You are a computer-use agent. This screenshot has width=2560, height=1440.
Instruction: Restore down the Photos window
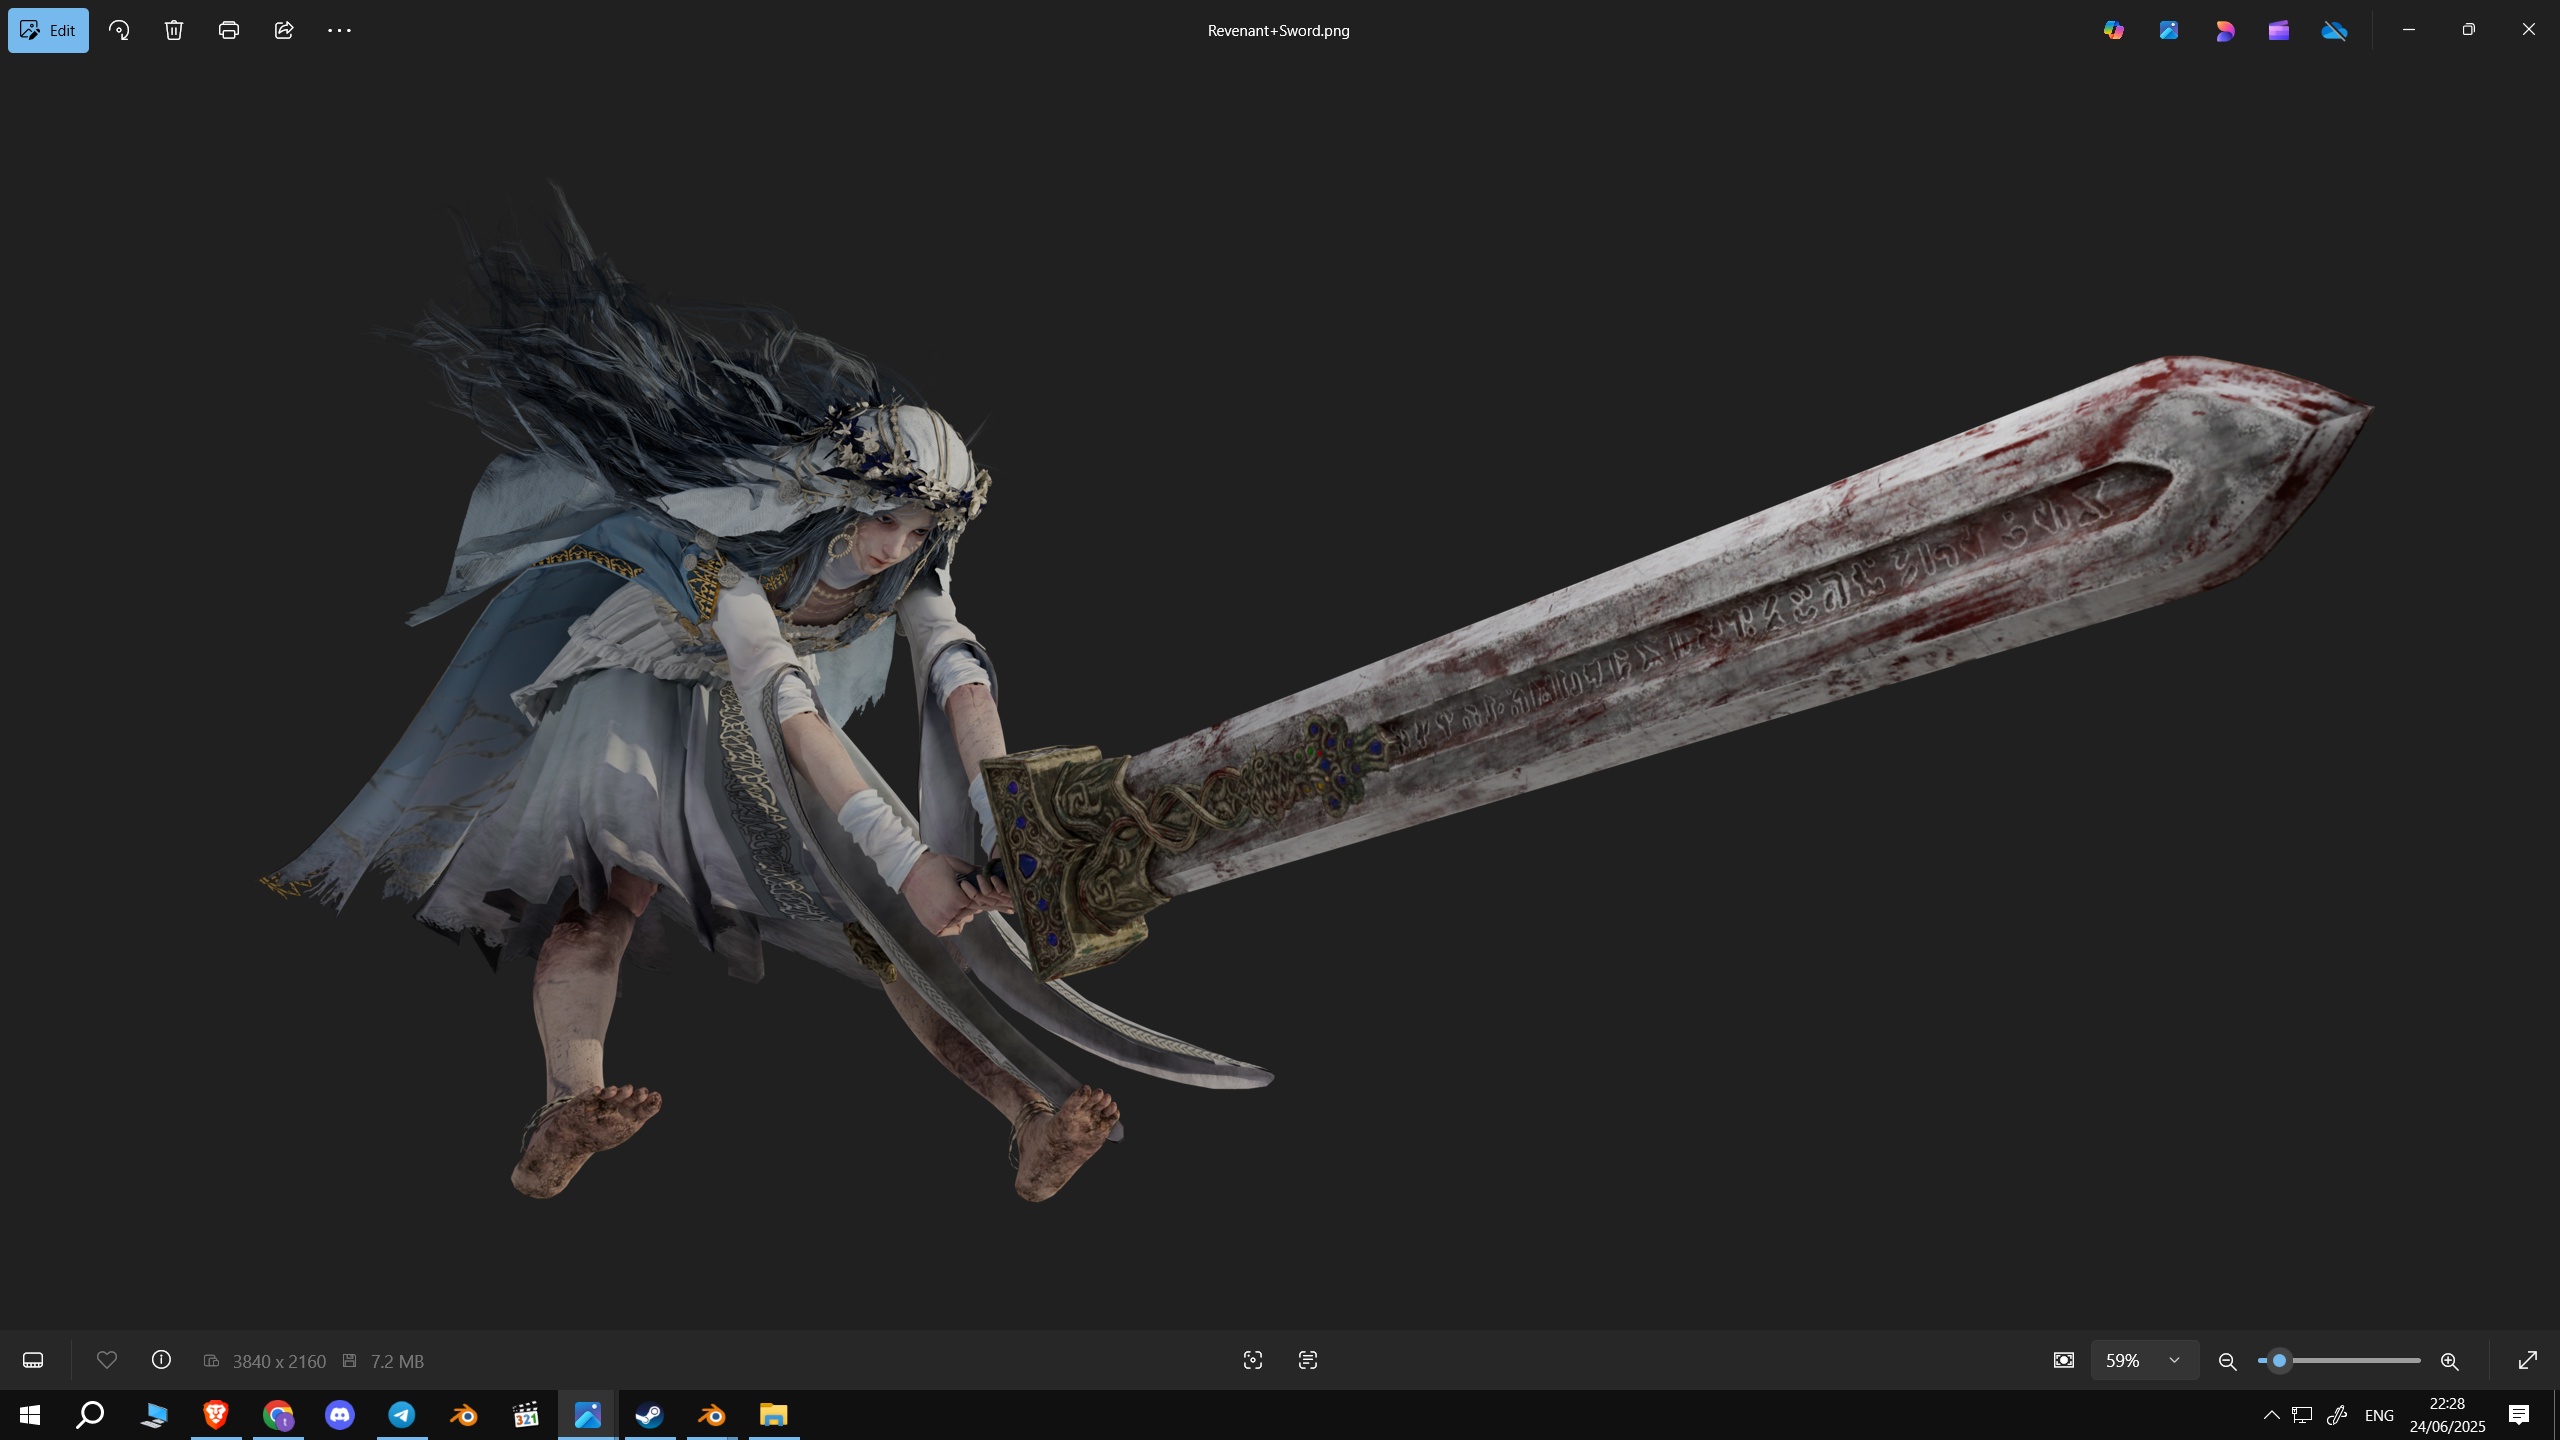[x=2468, y=30]
